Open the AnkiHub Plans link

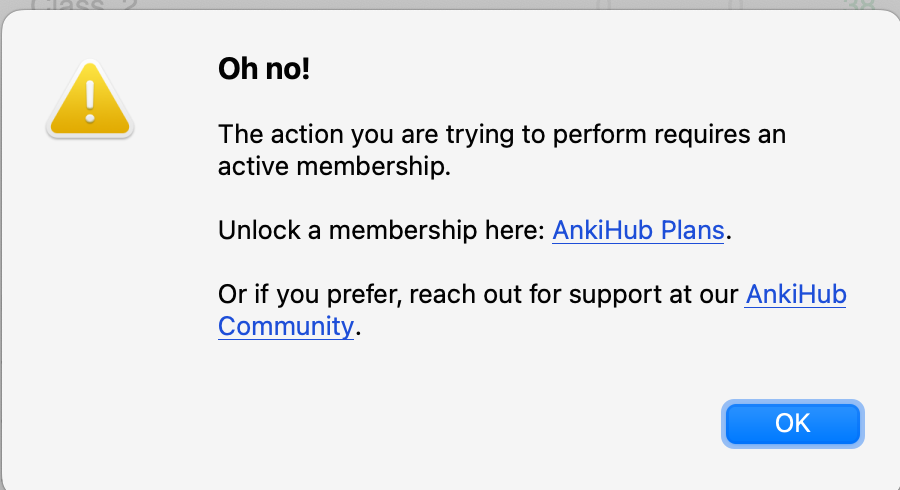click(638, 230)
